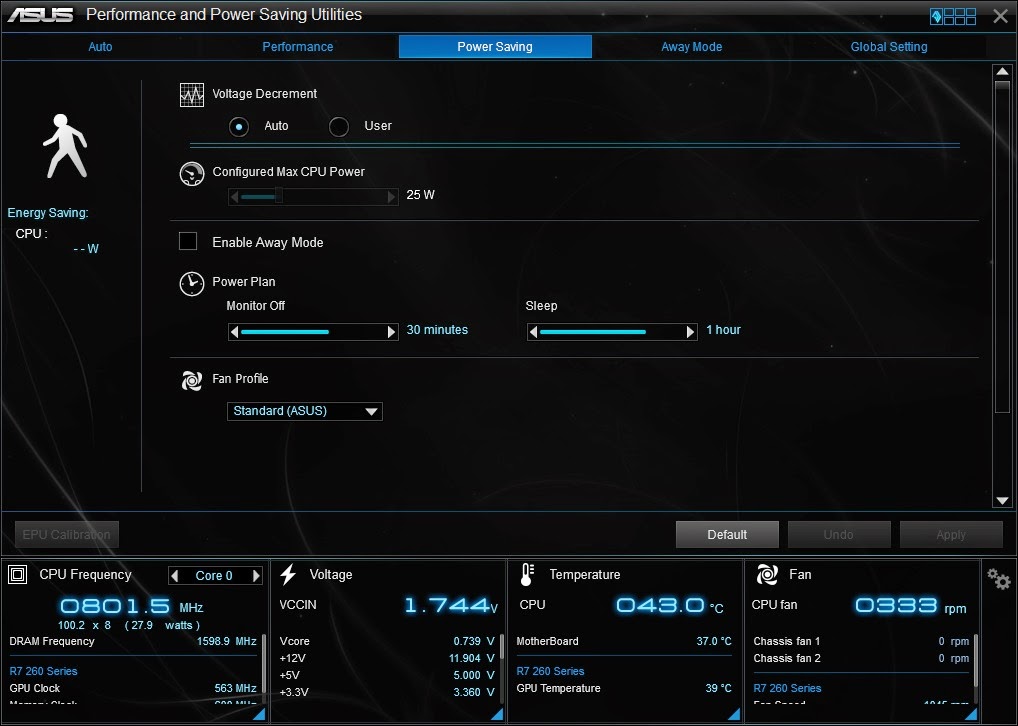This screenshot has width=1018, height=726.
Task: Click the 0.739 V Vcore reading
Action: pos(474,642)
